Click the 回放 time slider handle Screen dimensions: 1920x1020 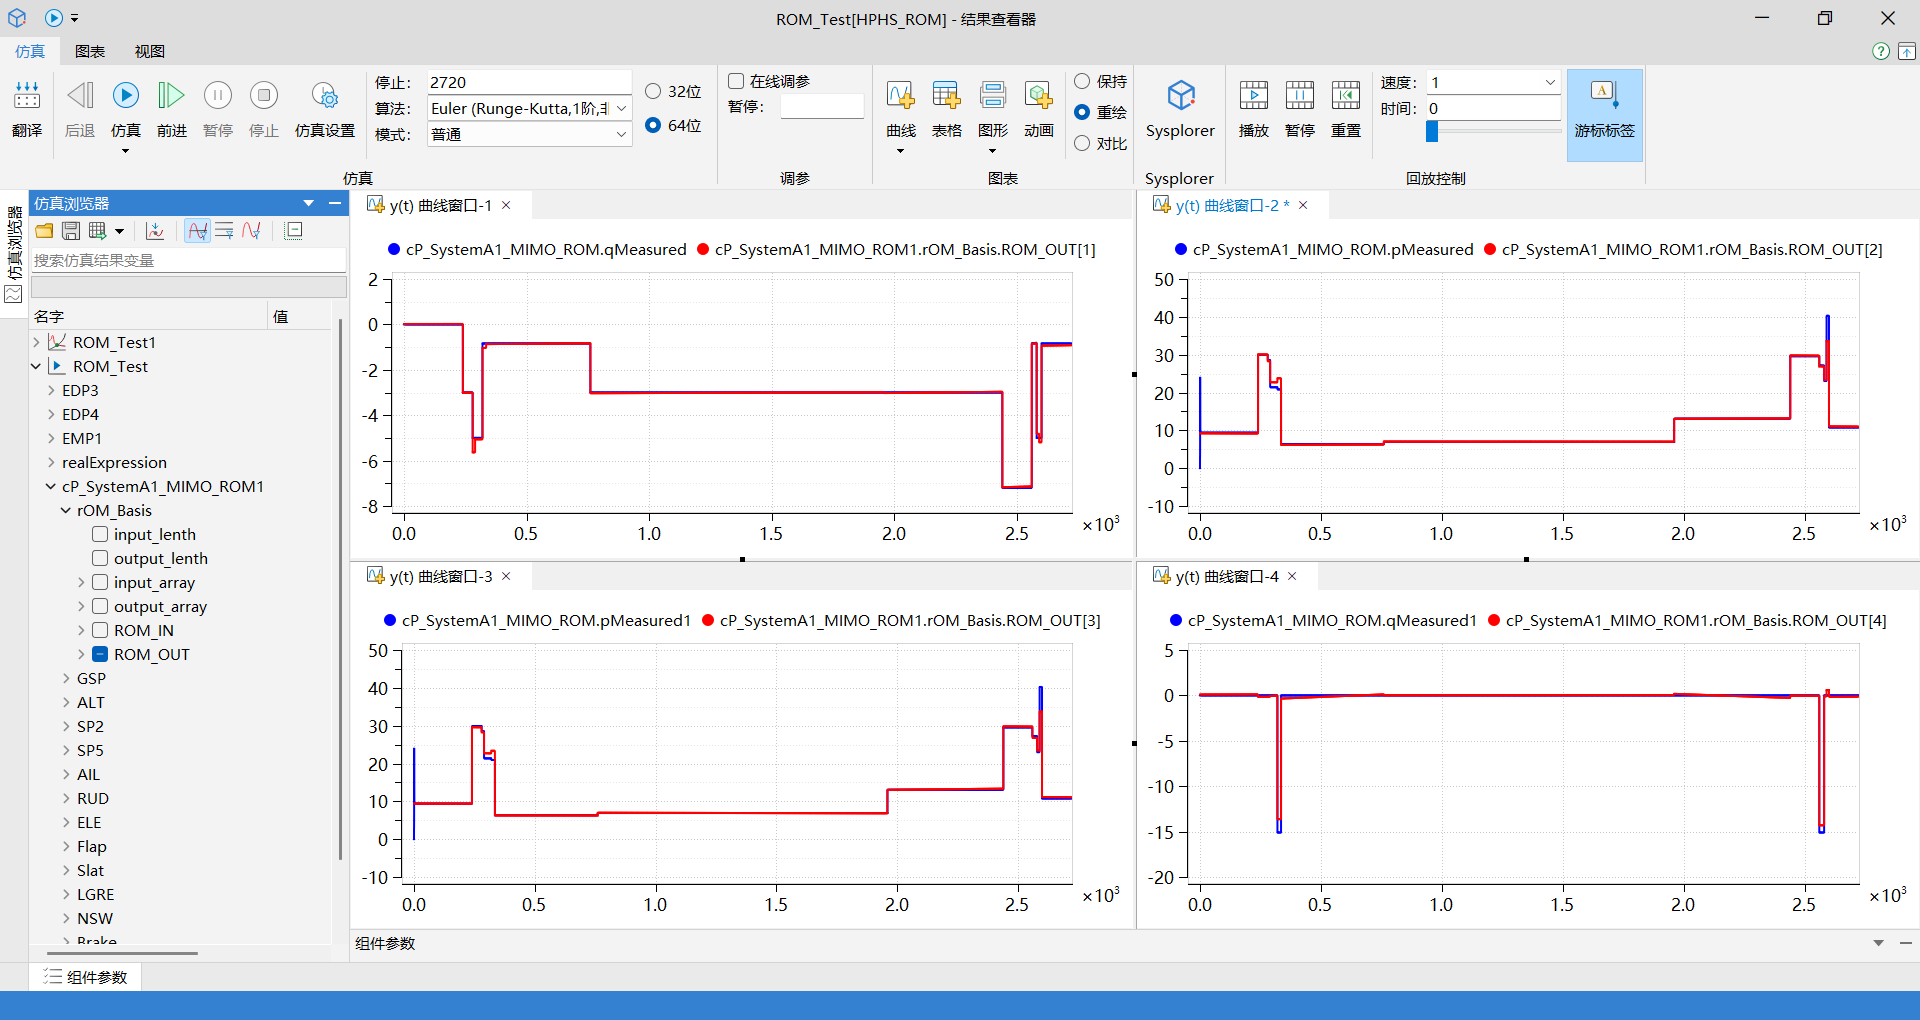1432,131
